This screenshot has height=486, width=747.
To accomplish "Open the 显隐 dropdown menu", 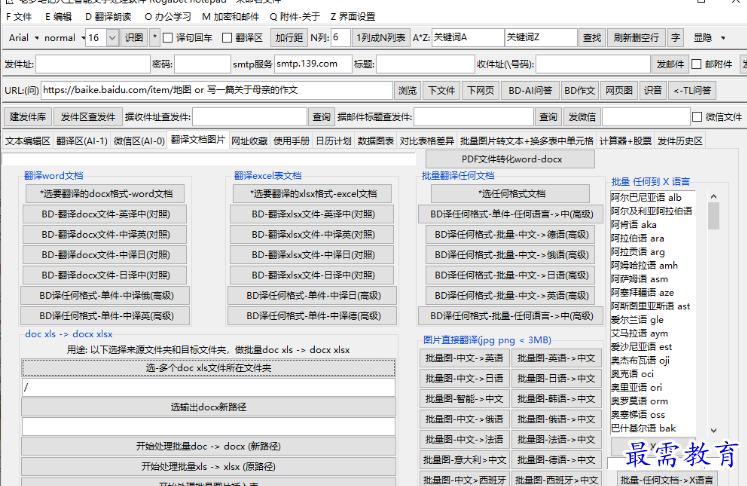I will 709,38.
